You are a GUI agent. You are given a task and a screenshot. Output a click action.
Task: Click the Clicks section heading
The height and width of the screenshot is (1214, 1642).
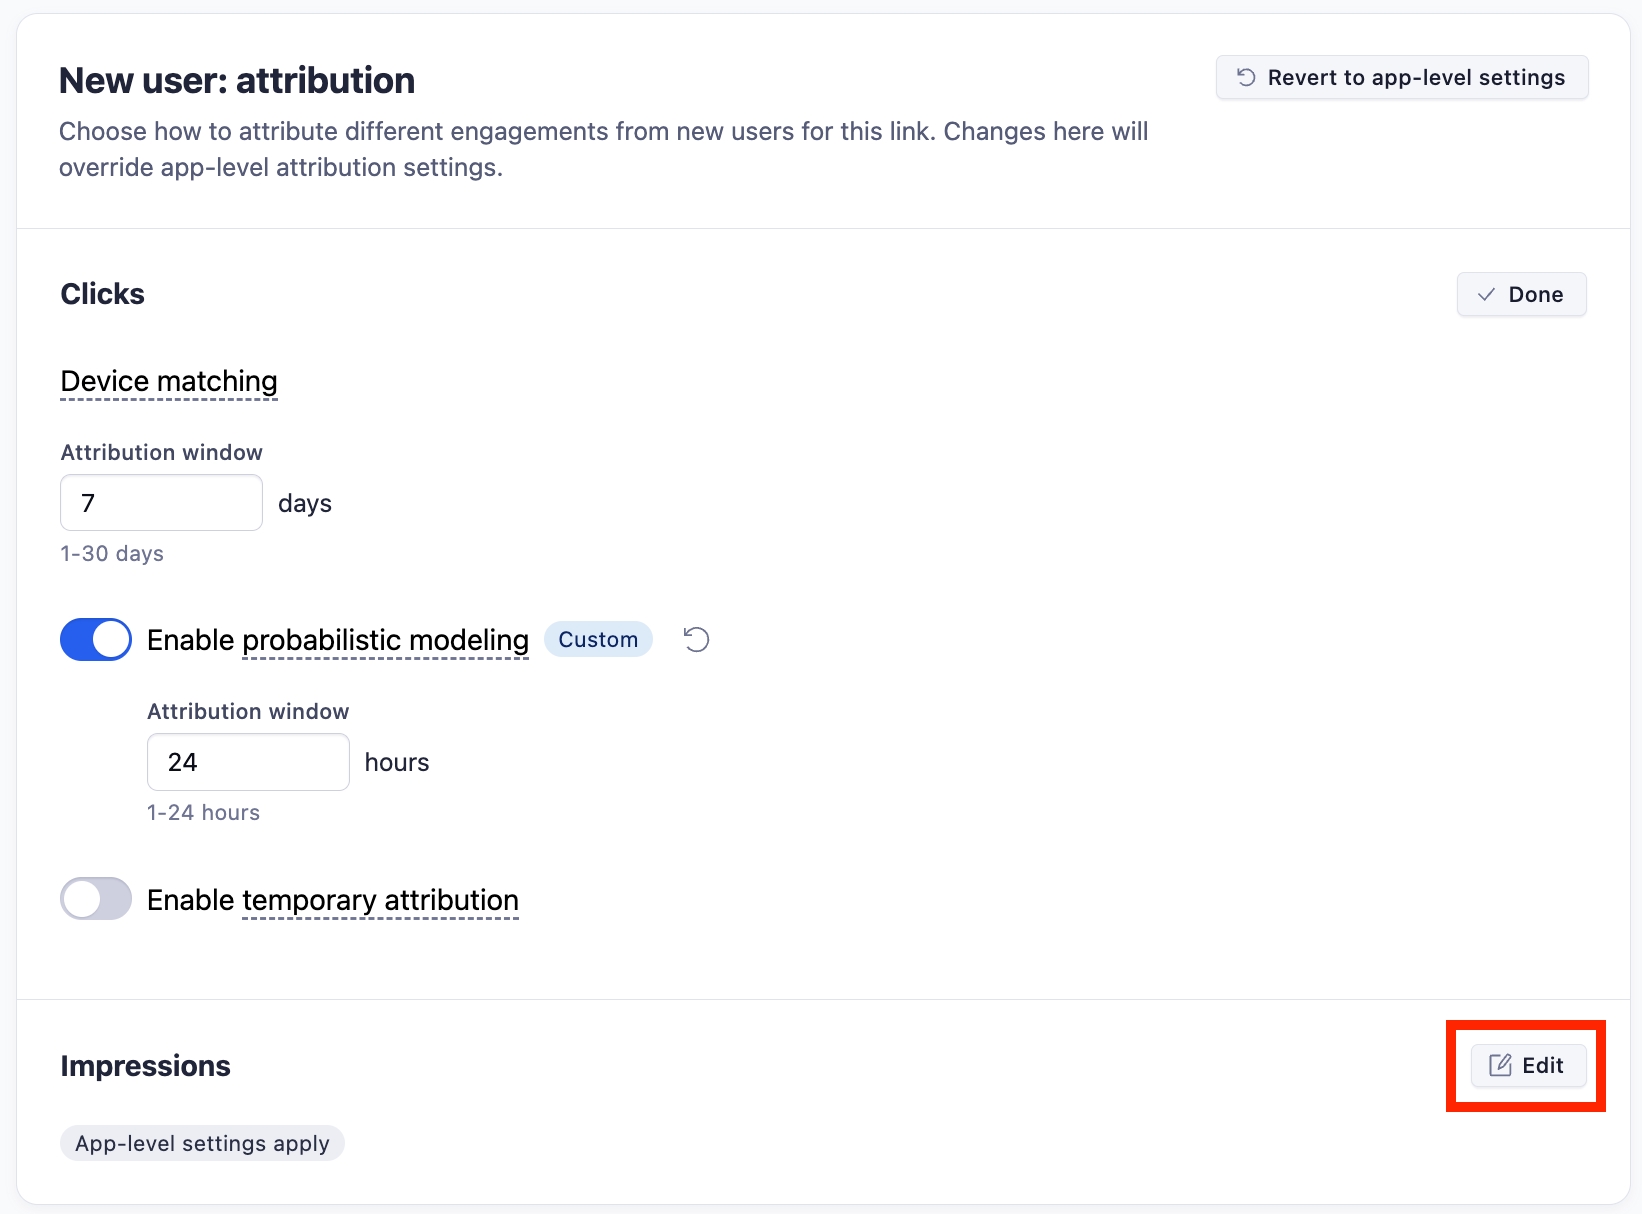(102, 294)
